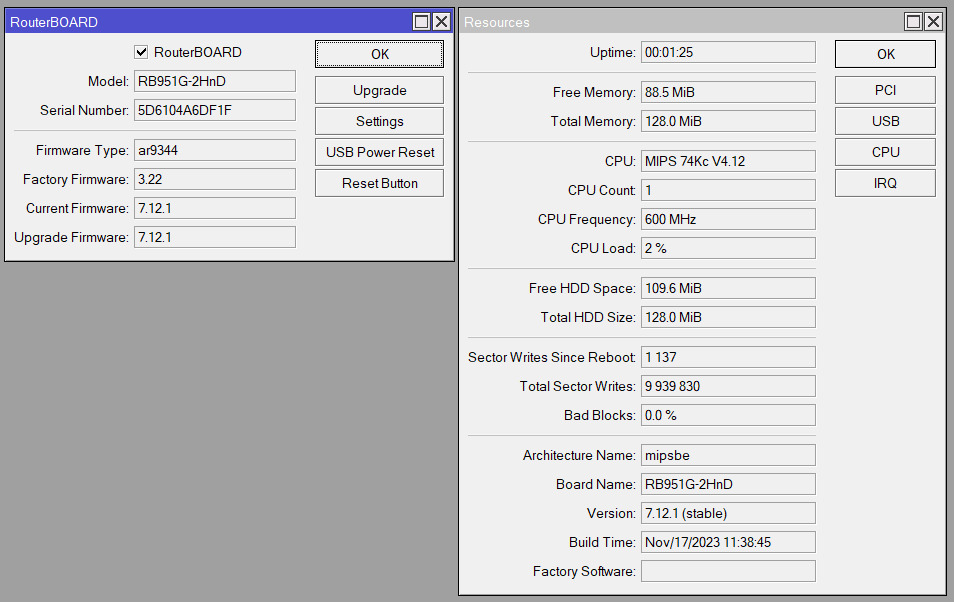Click the Total HDD Size field
Viewport: 954px width, 602px height.
click(728, 317)
